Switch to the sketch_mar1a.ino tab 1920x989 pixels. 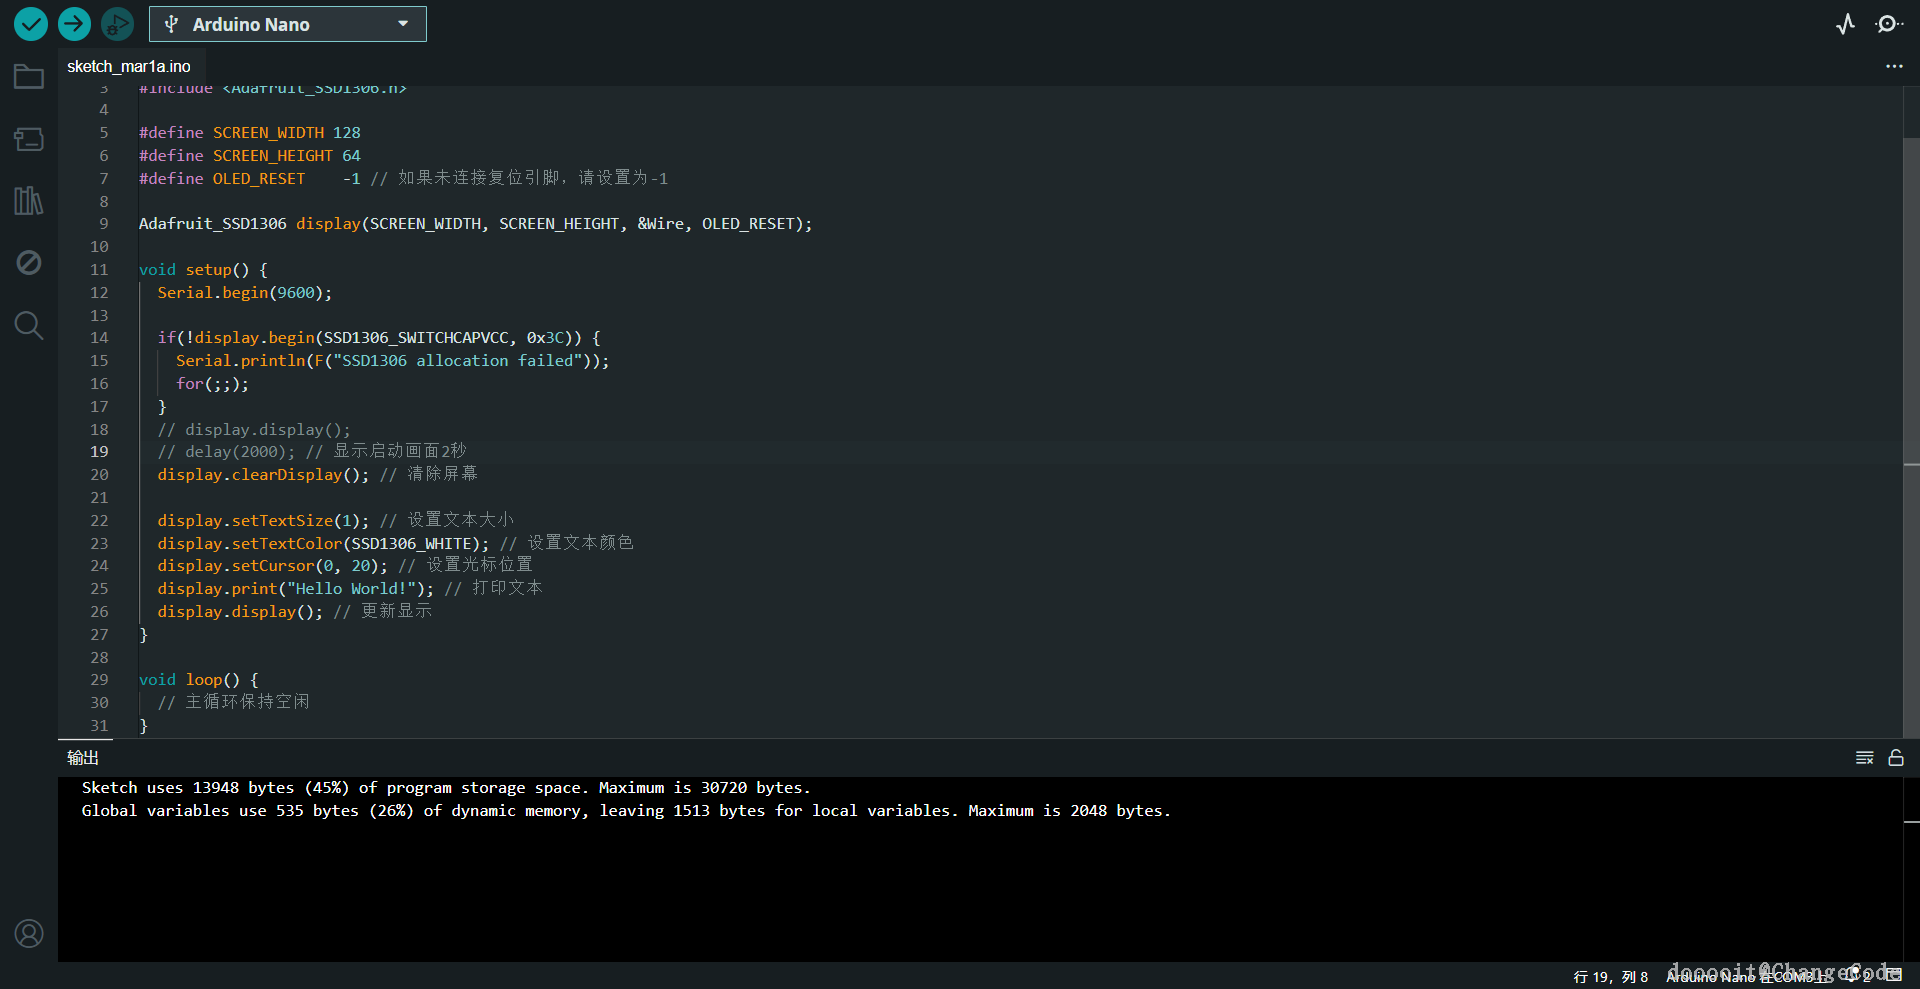(x=129, y=67)
